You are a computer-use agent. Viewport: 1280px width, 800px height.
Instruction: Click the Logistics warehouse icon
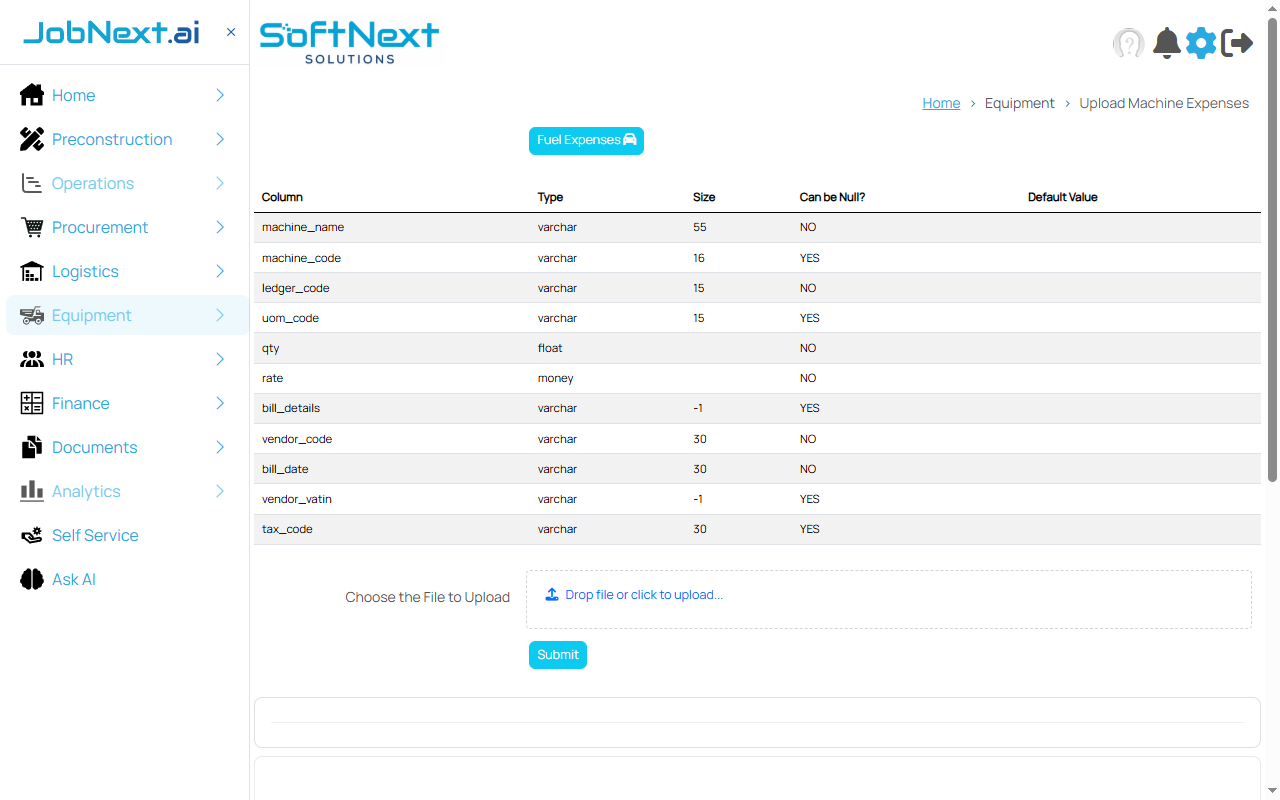(x=31, y=271)
